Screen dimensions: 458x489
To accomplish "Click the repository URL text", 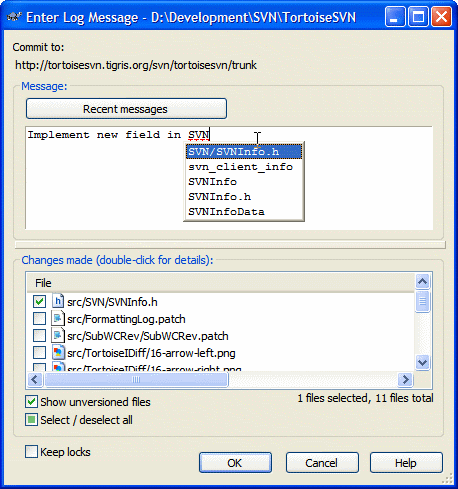I will pos(136,65).
